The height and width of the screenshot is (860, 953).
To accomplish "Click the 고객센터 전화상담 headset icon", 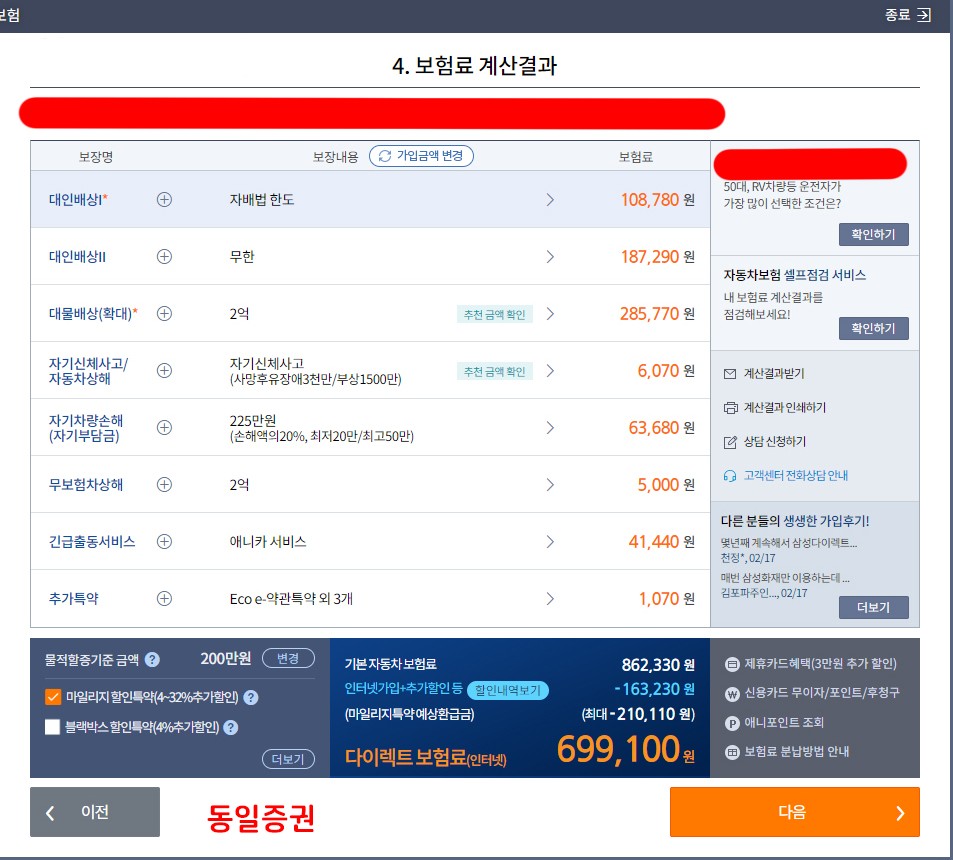I will [730, 476].
